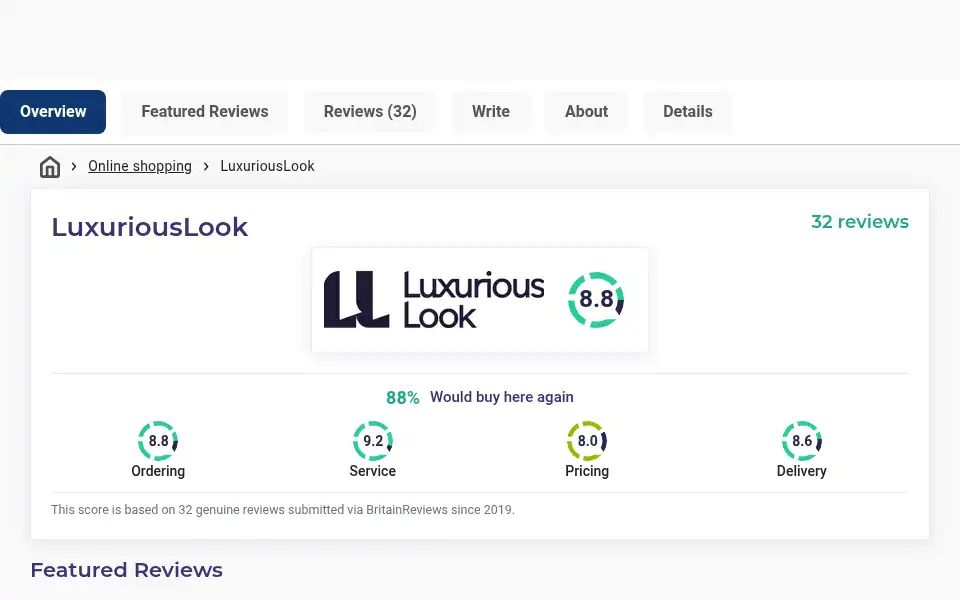Open the About tab
Viewport: 960px width, 600px height.
coord(586,111)
